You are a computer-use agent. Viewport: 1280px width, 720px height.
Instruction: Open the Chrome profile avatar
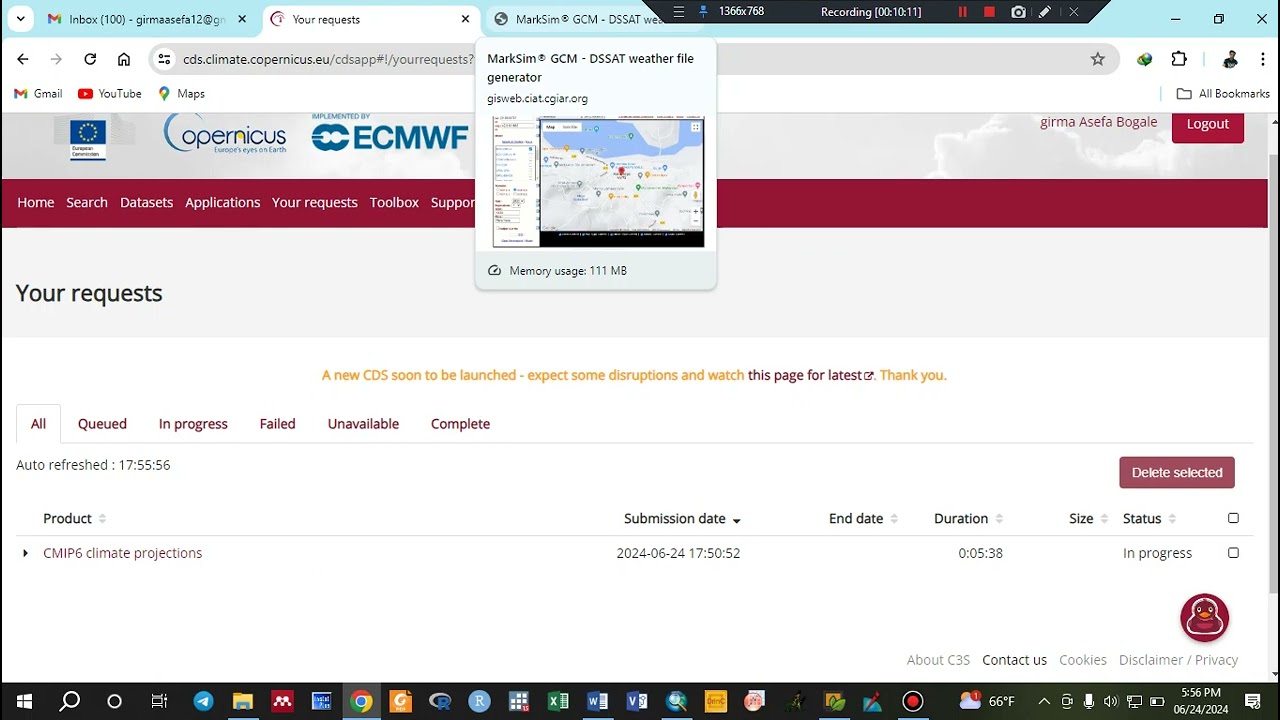pyautogui.click(x=1230, y=59)
